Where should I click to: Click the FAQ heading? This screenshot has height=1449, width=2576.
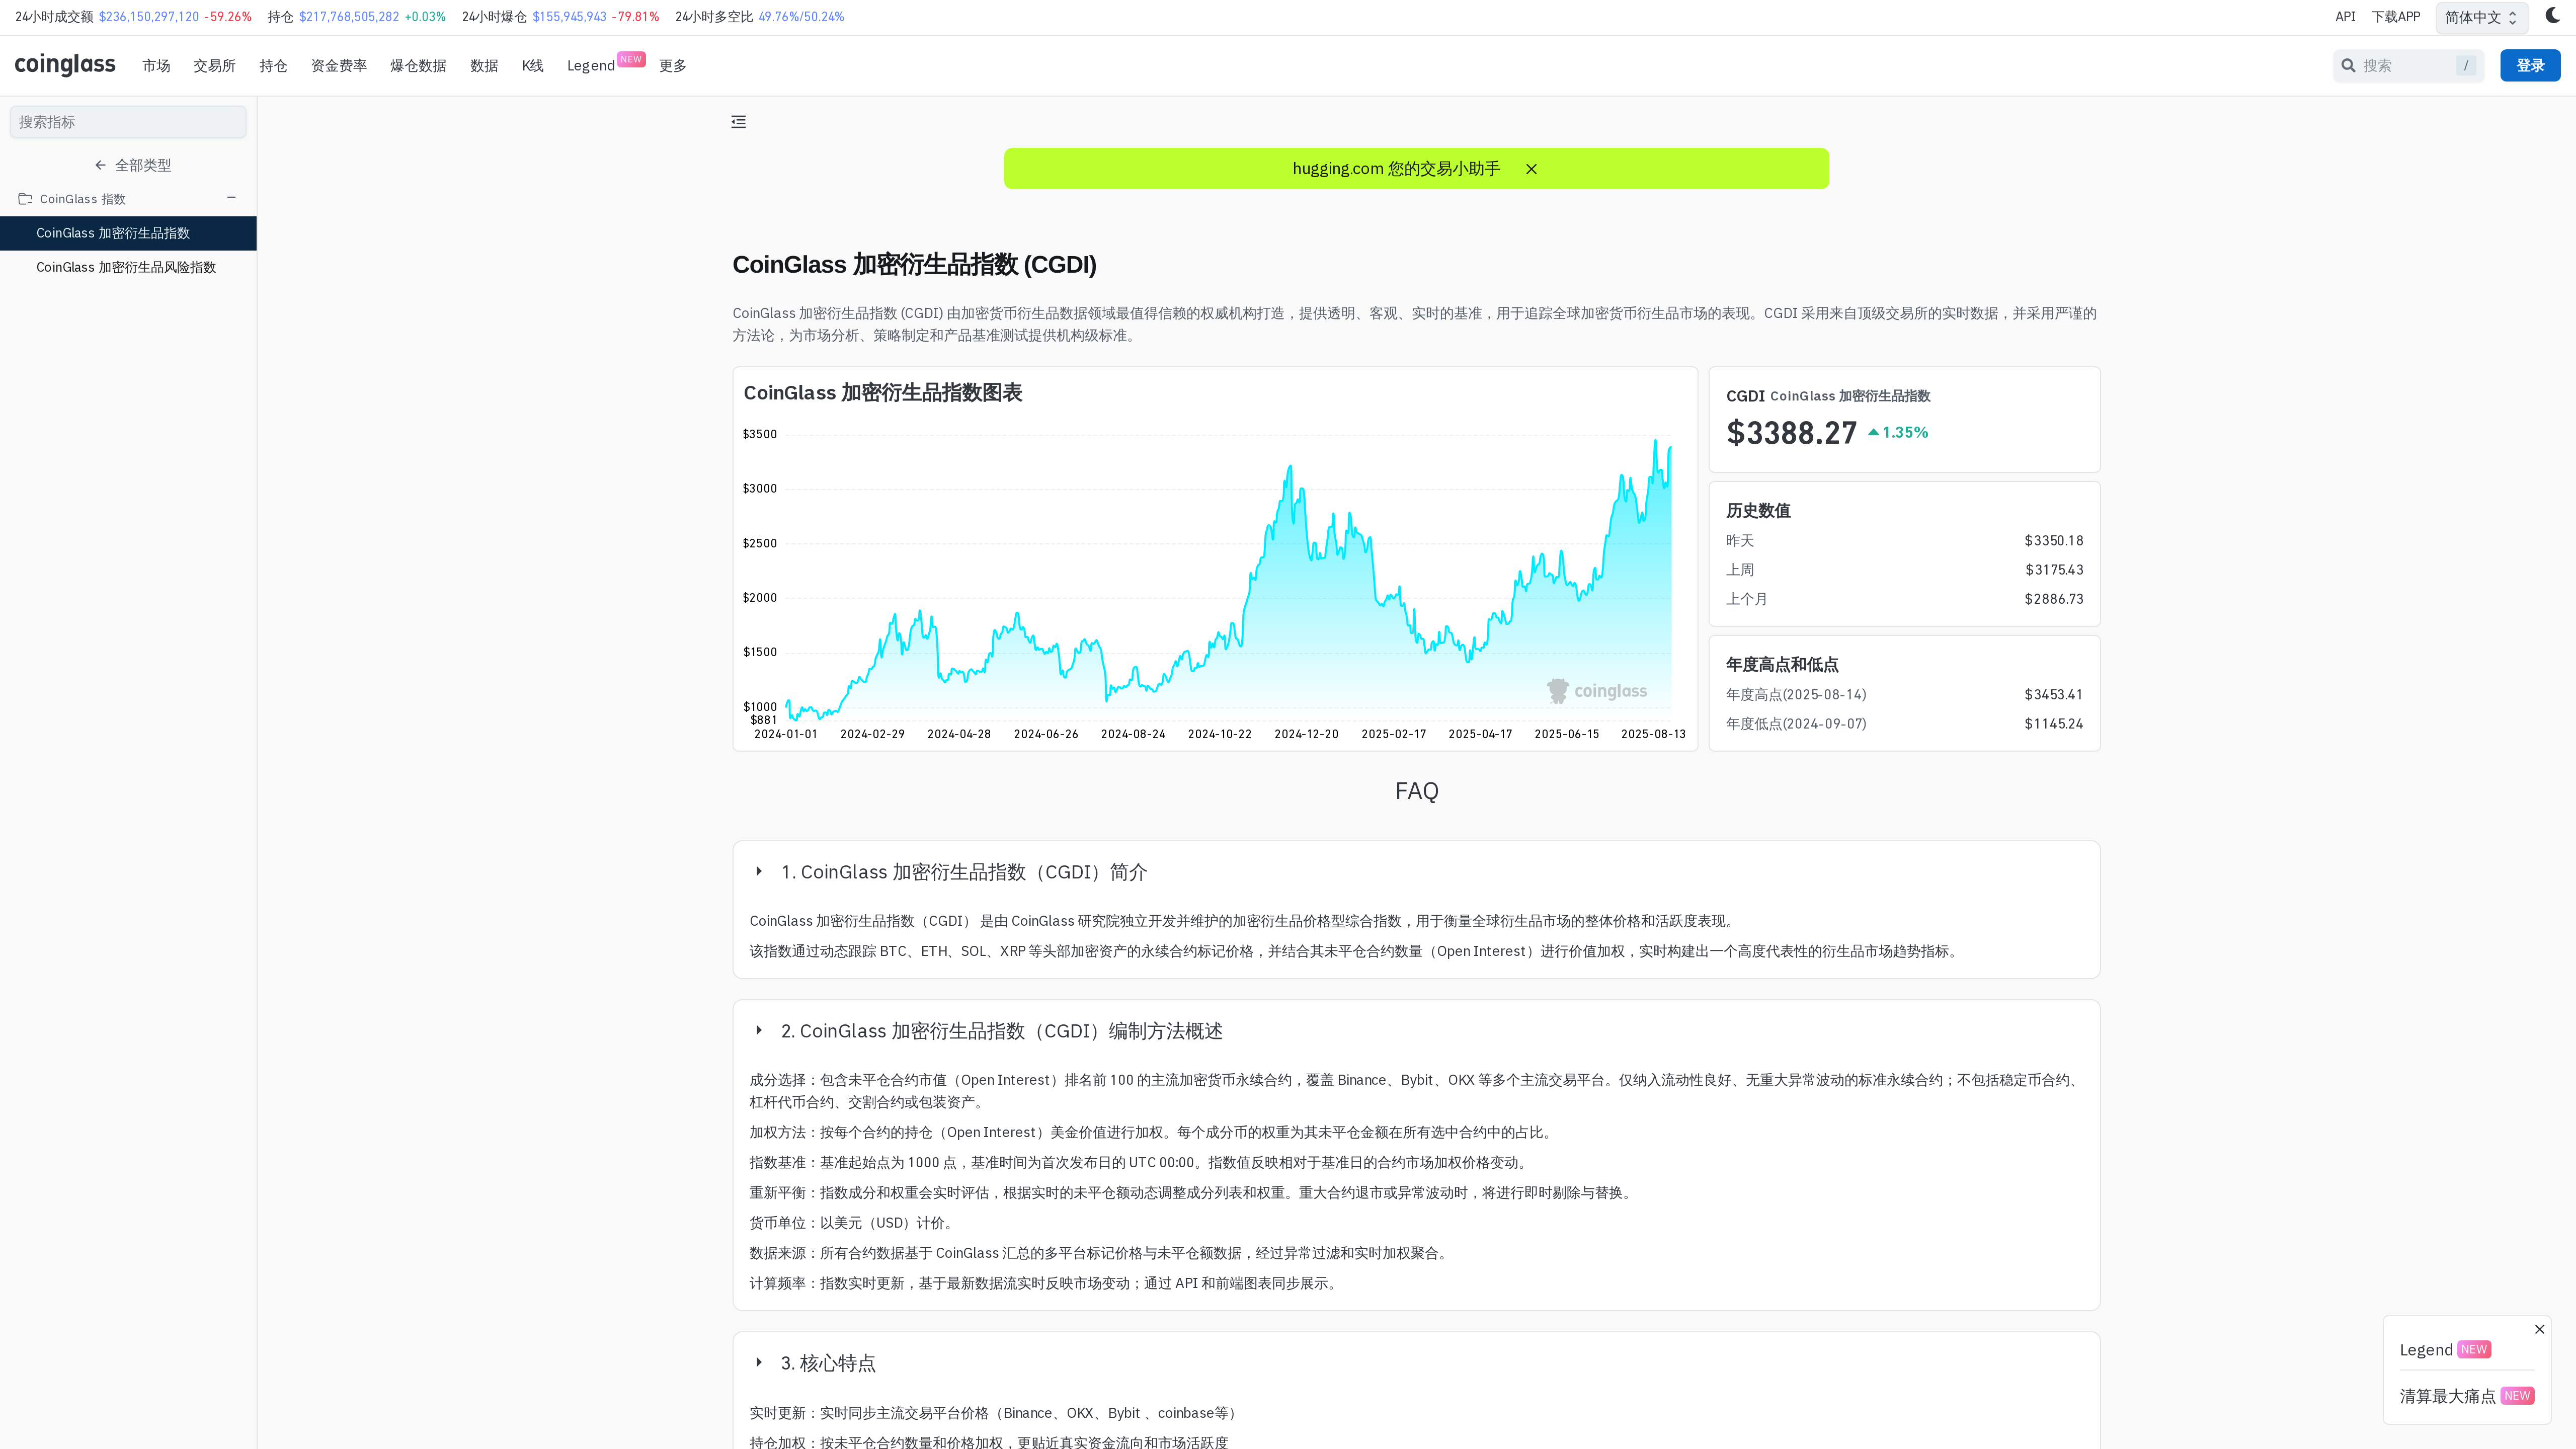[1416, 792]
